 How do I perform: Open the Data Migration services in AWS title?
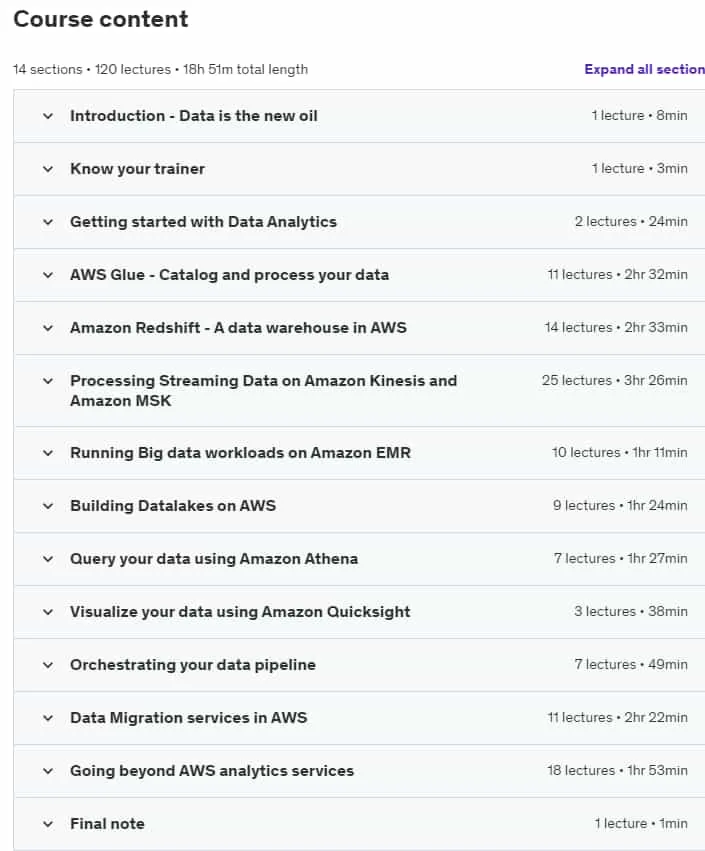(x=188, y=717)
